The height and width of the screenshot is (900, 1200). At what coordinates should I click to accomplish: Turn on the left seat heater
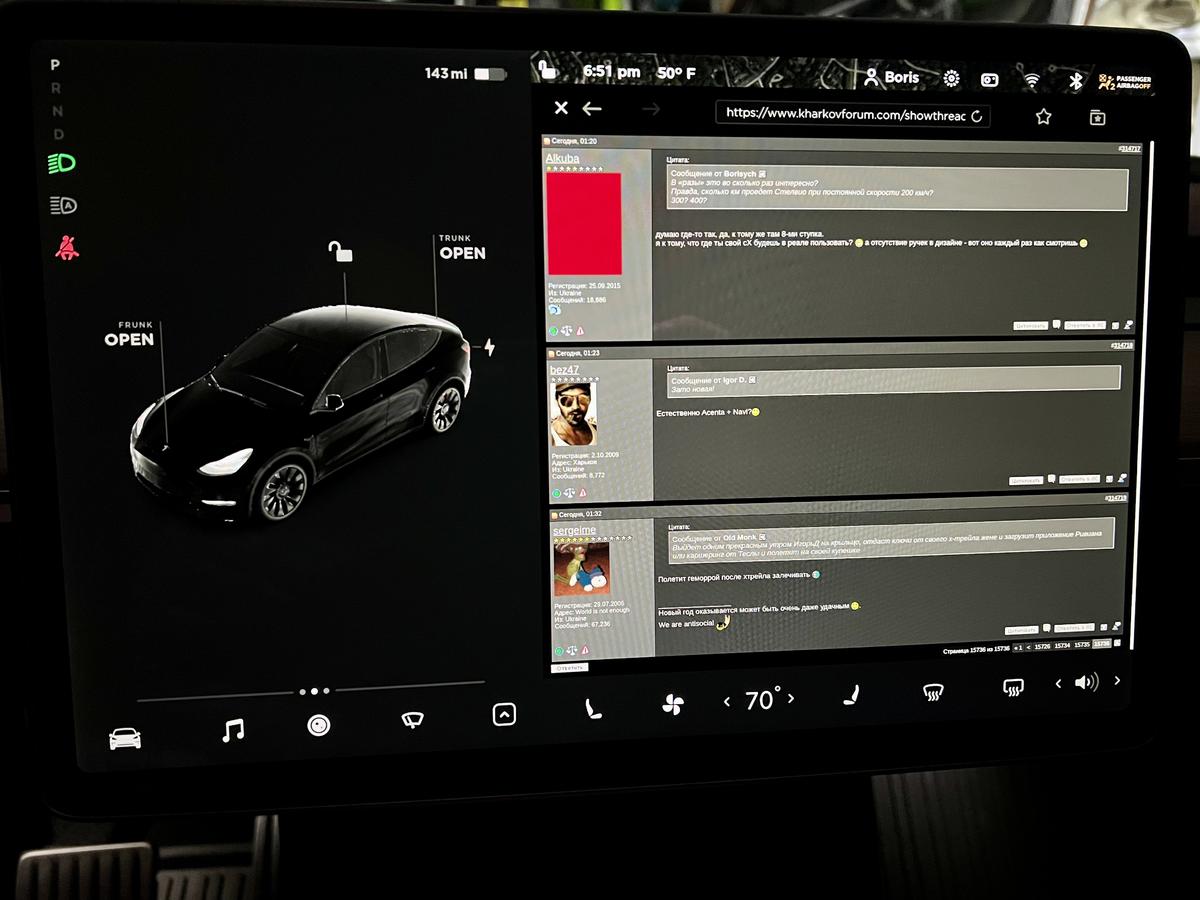(x=593, y=709)
